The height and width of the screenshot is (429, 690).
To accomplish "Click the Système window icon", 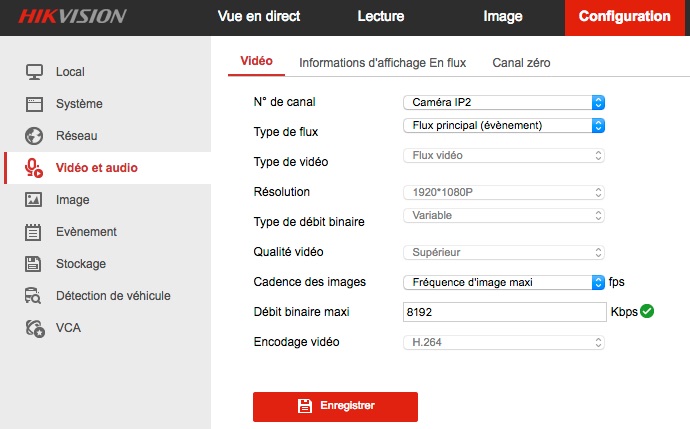I will pyautogui.click(x=34, y=104).
